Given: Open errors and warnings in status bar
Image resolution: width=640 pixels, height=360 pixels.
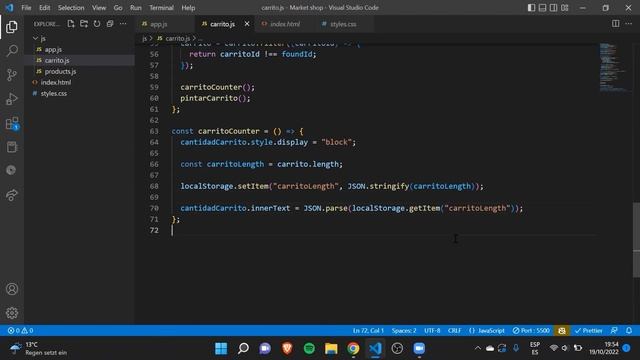Looking at the screenshot, I should pyautogui.click(x=20, y=331).
